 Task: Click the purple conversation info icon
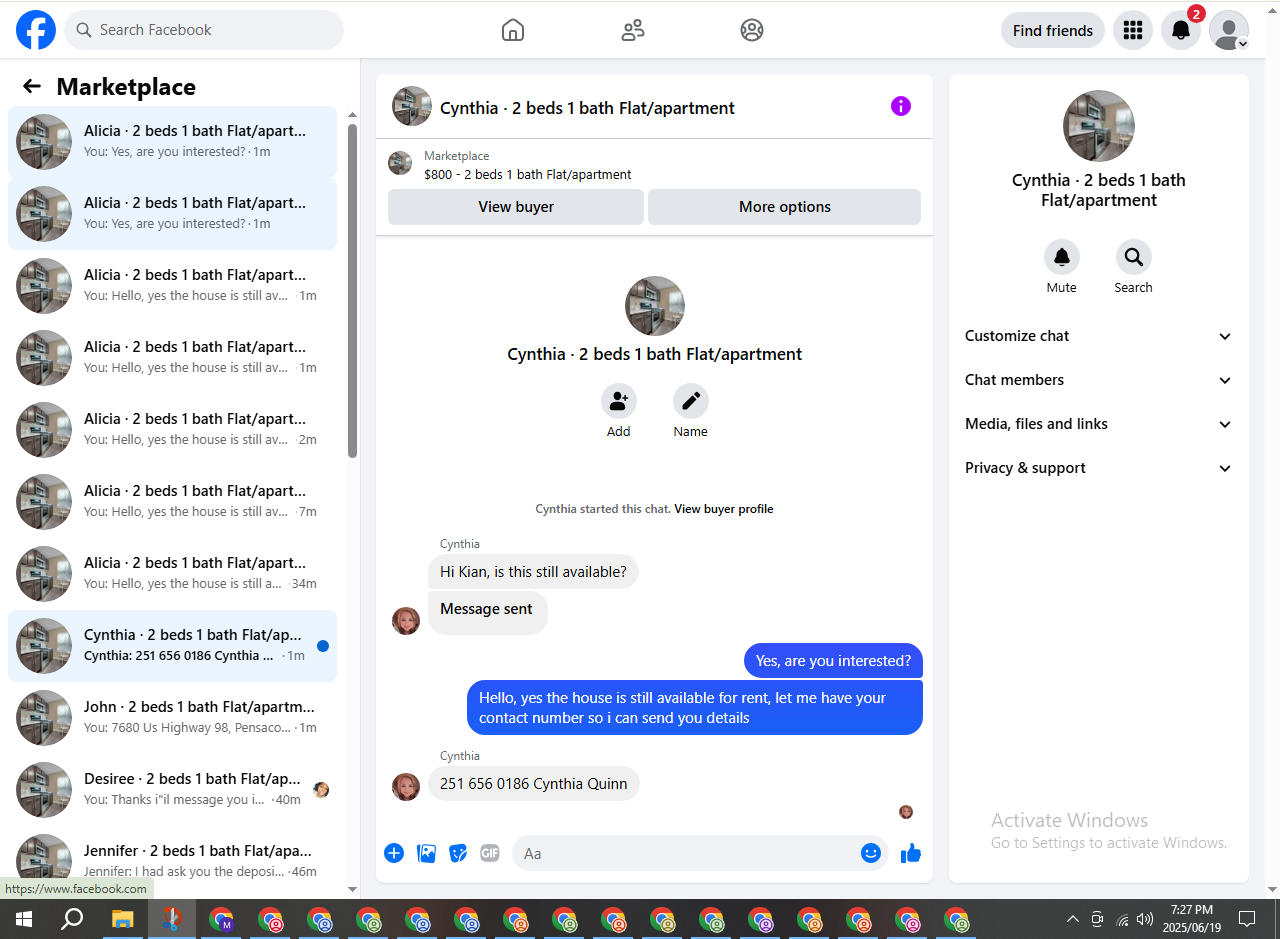pyautogui.click(x=901, y=106)
